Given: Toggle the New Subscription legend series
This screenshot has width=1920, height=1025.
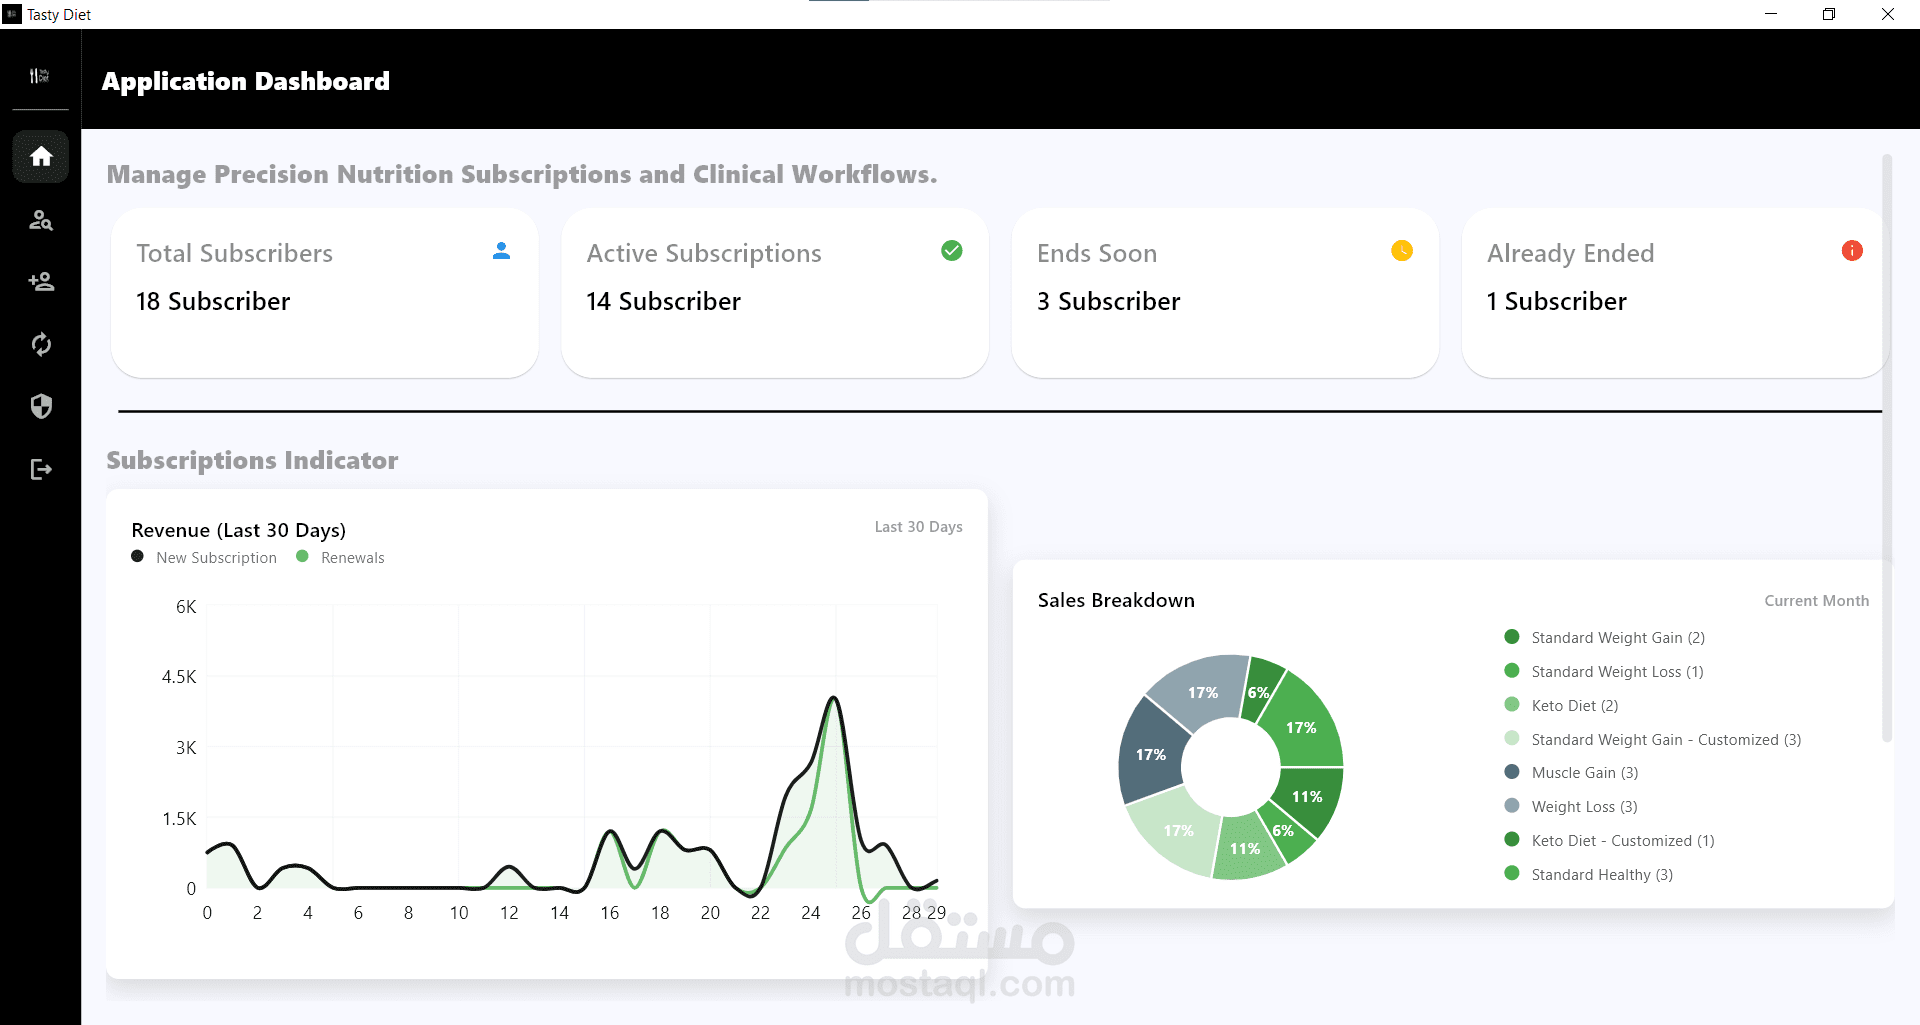Looking at the screenshot, I should pos(204,558).
